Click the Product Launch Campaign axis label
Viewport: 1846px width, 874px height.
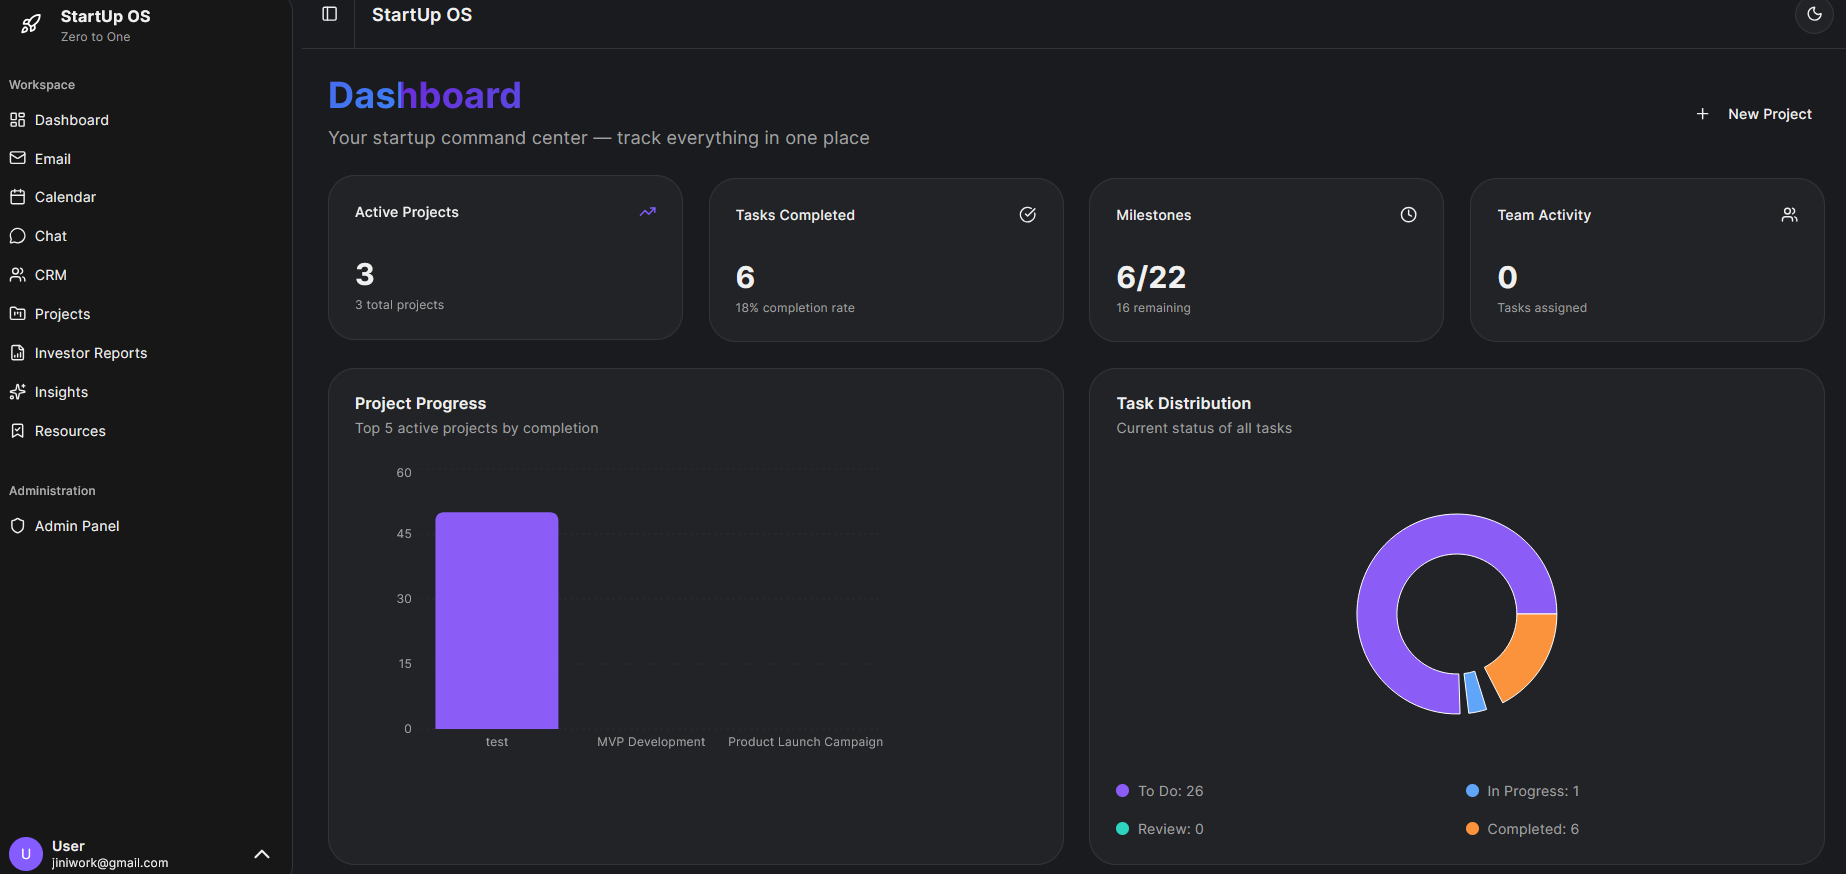click(805, 742)
